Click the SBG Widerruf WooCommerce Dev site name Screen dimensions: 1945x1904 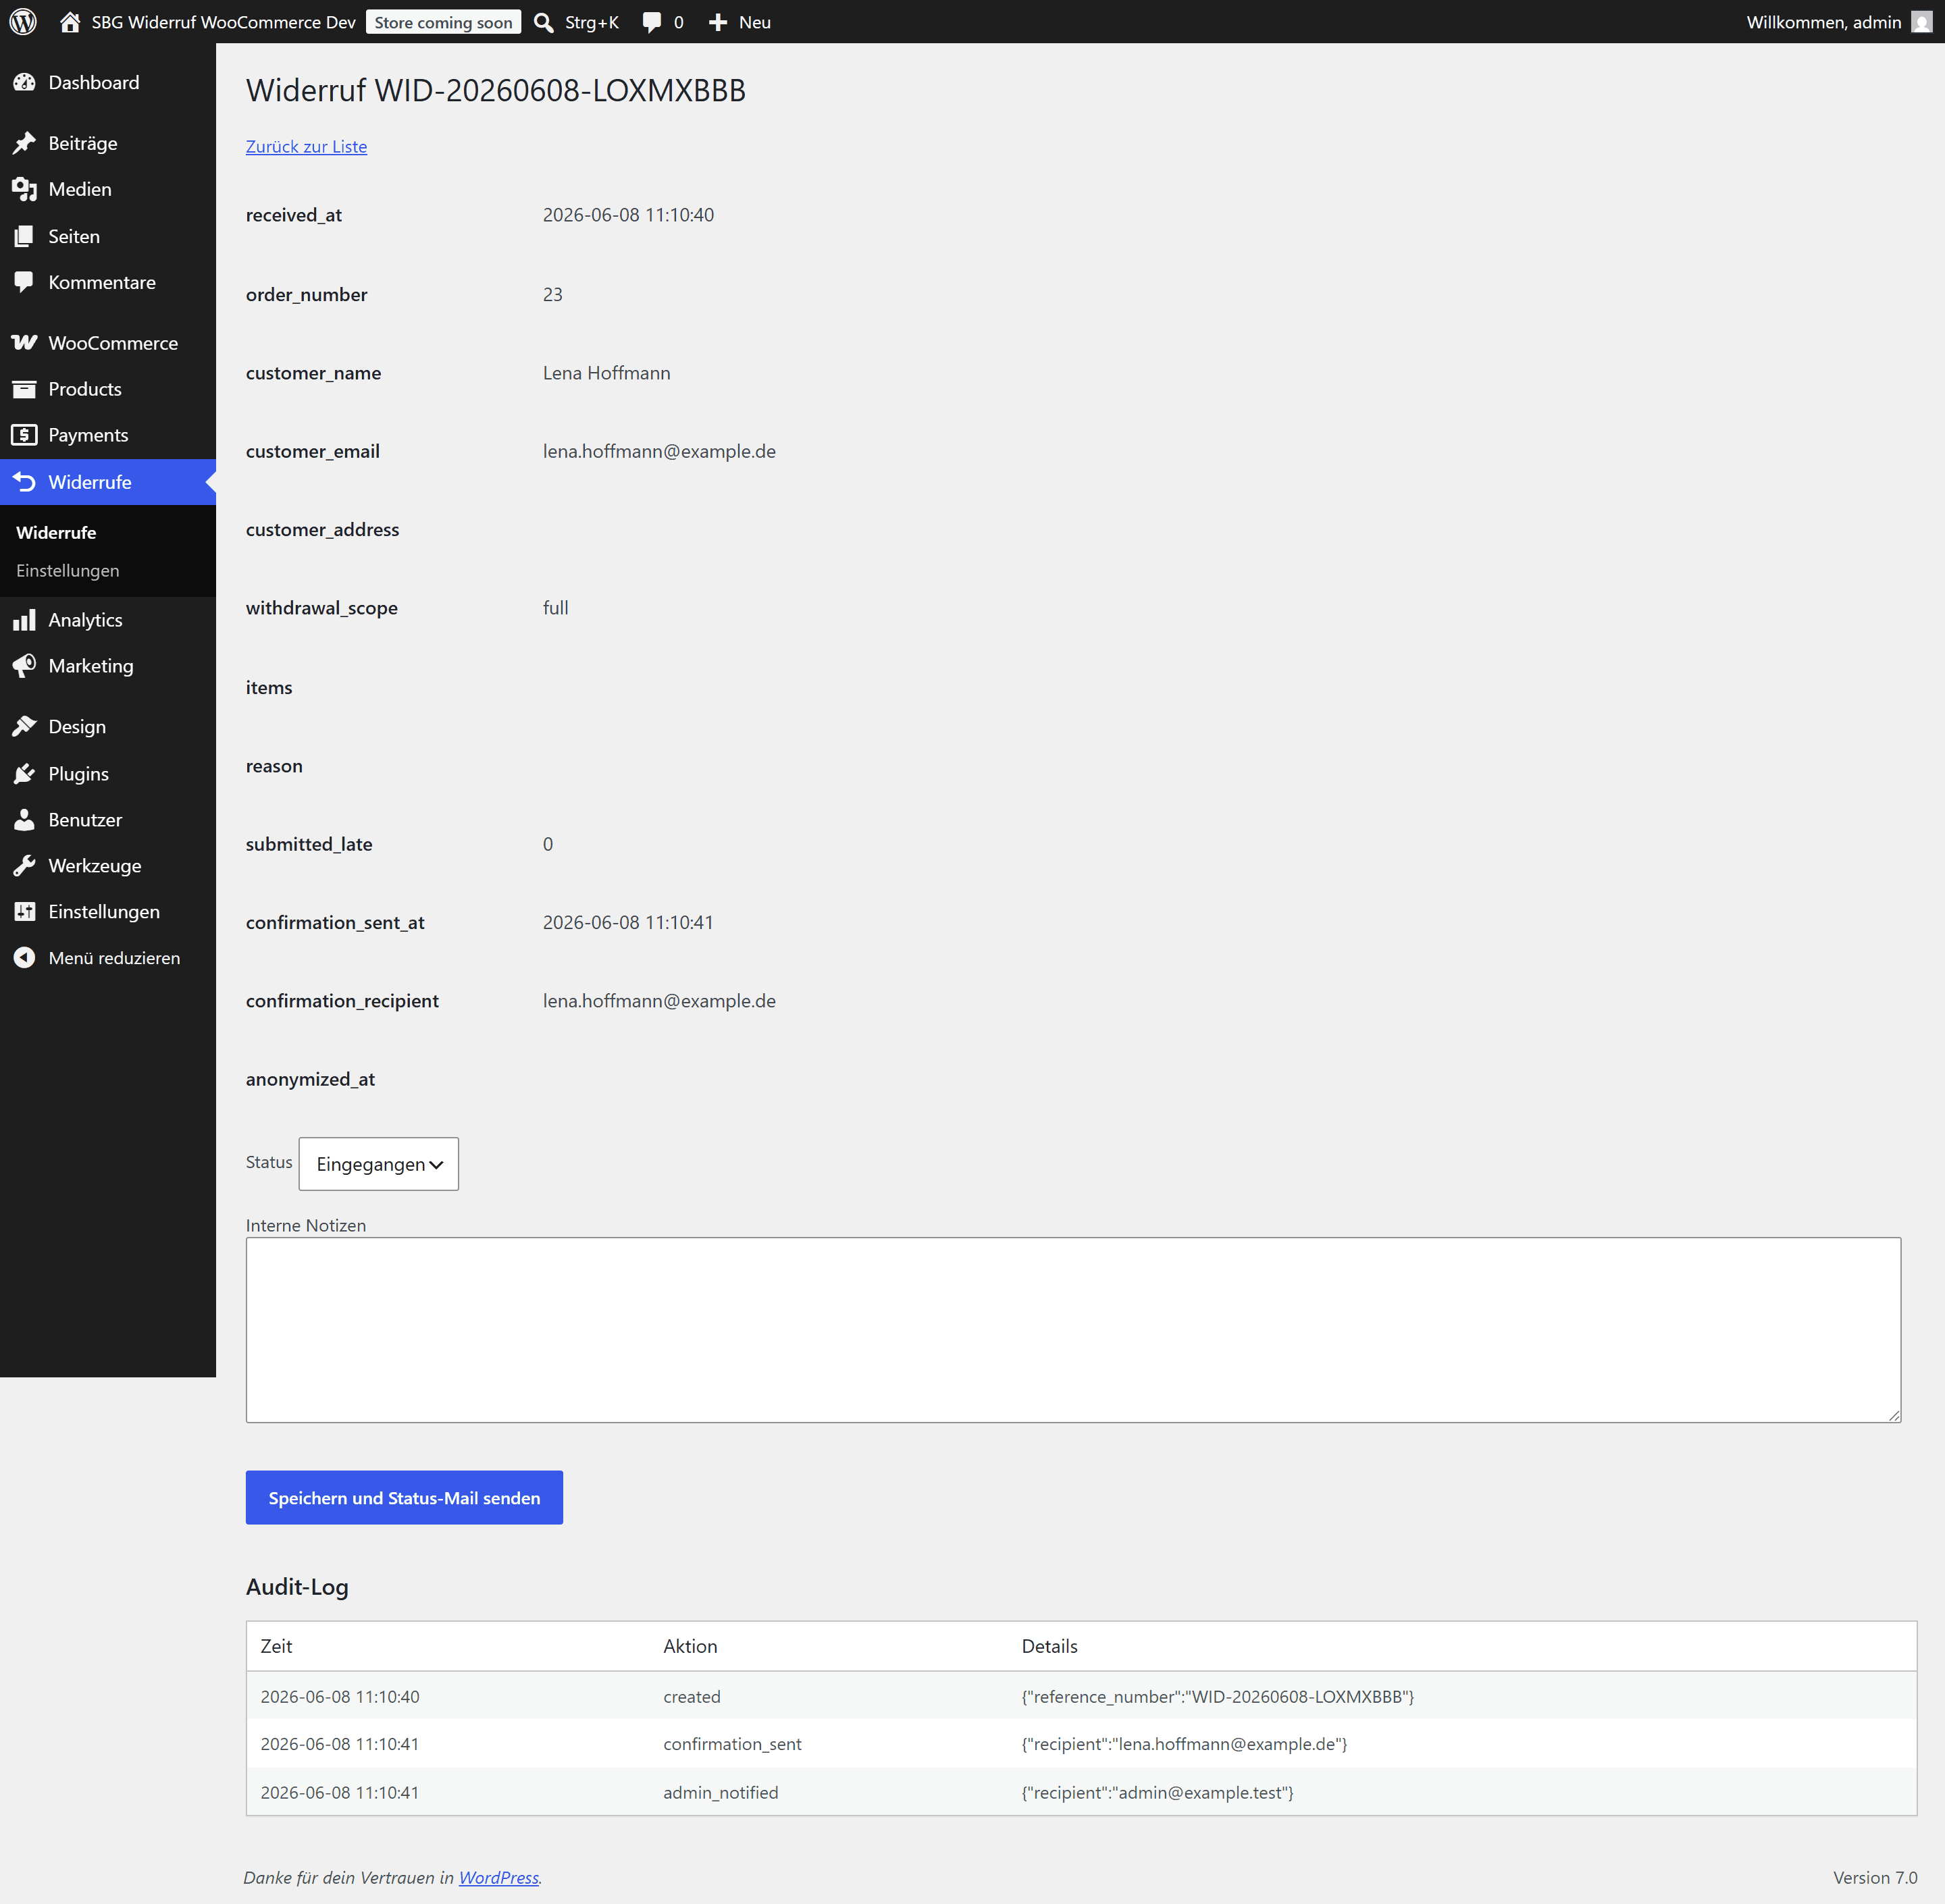click(x=223, y=22)
